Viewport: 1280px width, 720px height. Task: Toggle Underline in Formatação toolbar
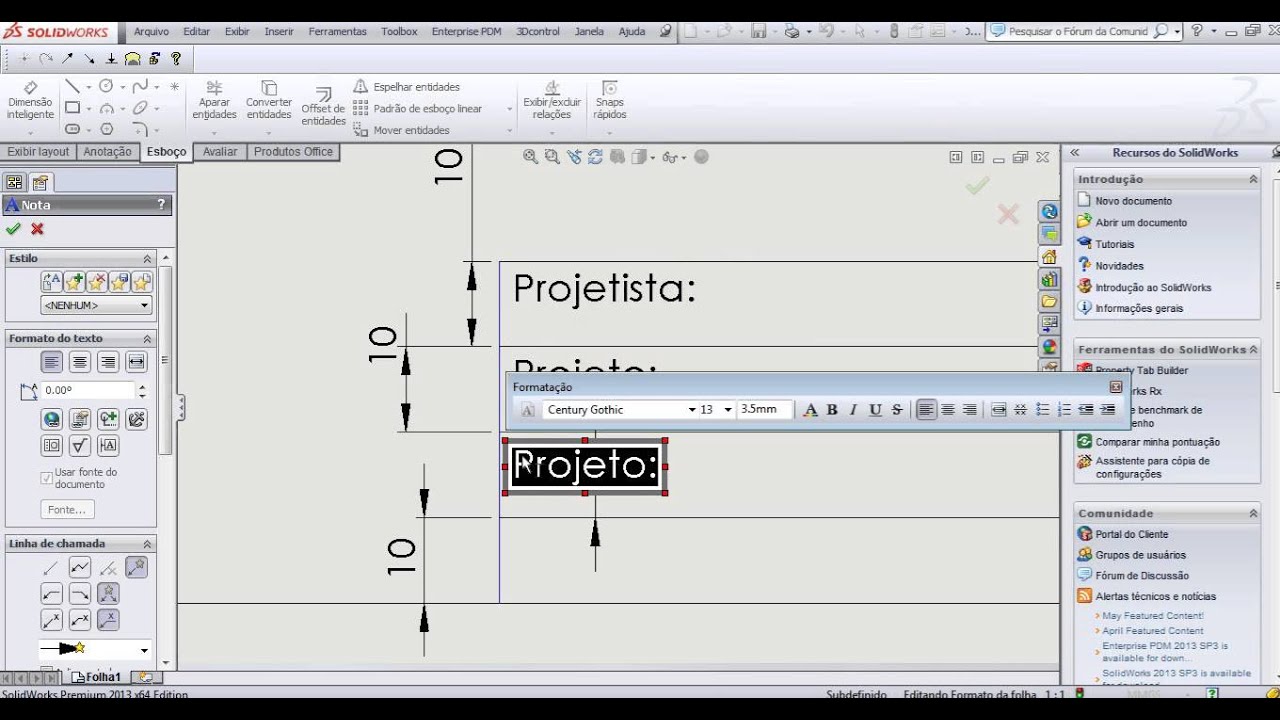[875, 409]
